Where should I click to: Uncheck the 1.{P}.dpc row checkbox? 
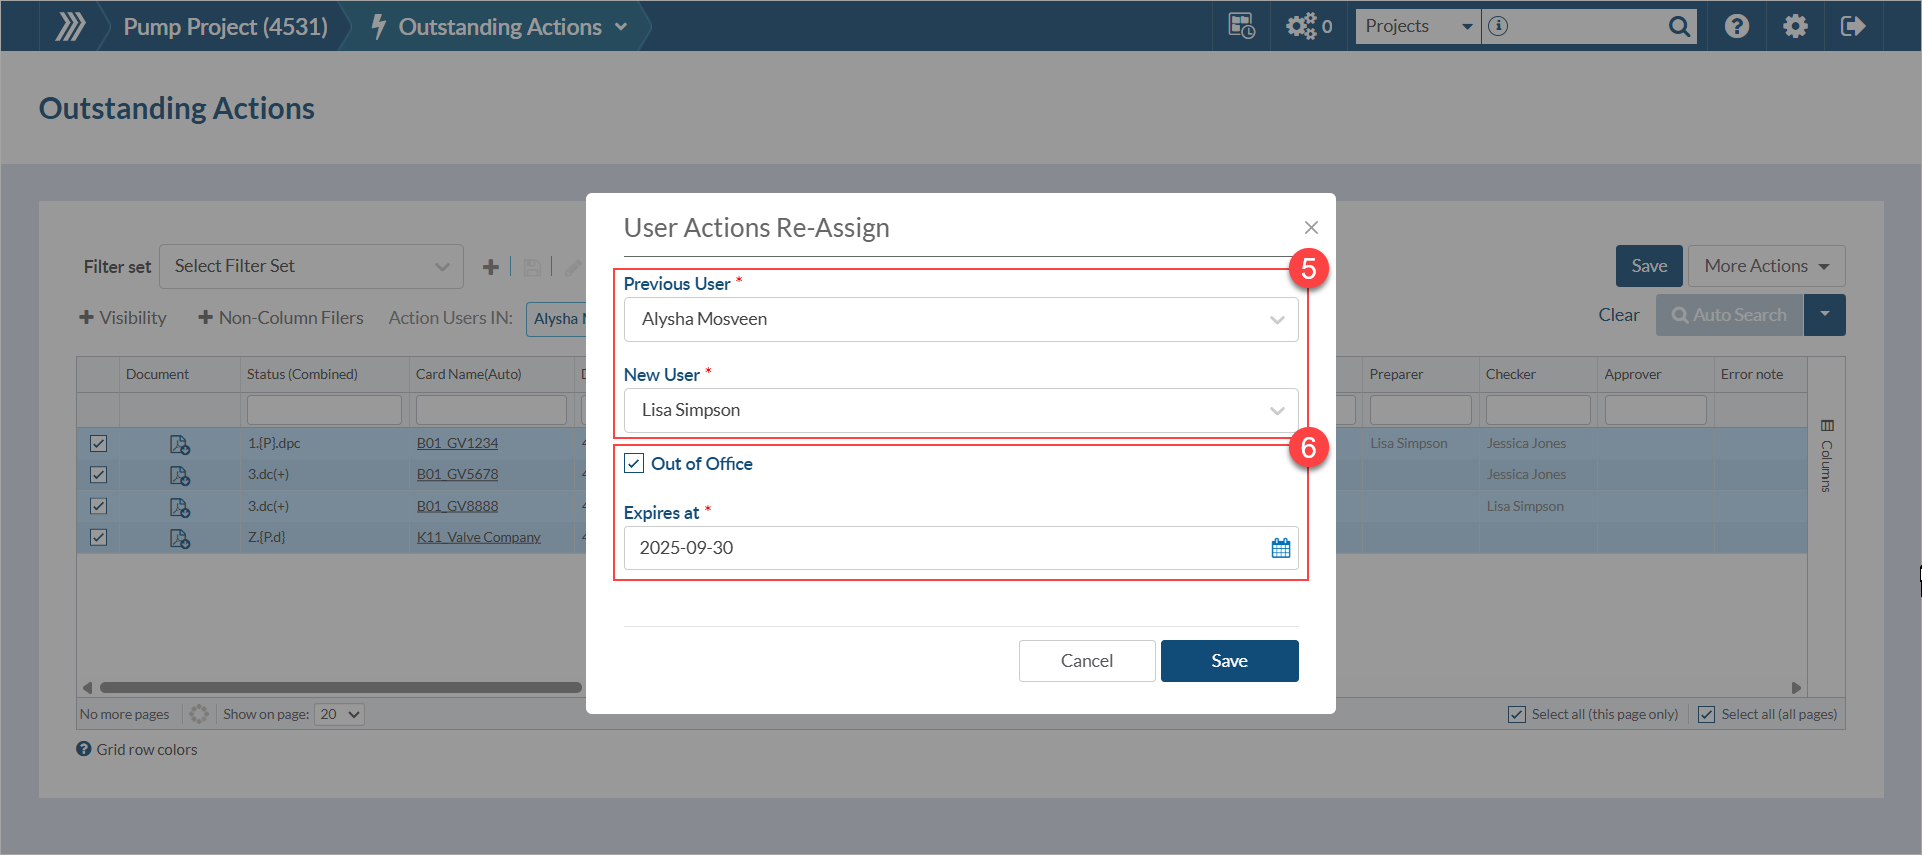[x=98, y=443]
